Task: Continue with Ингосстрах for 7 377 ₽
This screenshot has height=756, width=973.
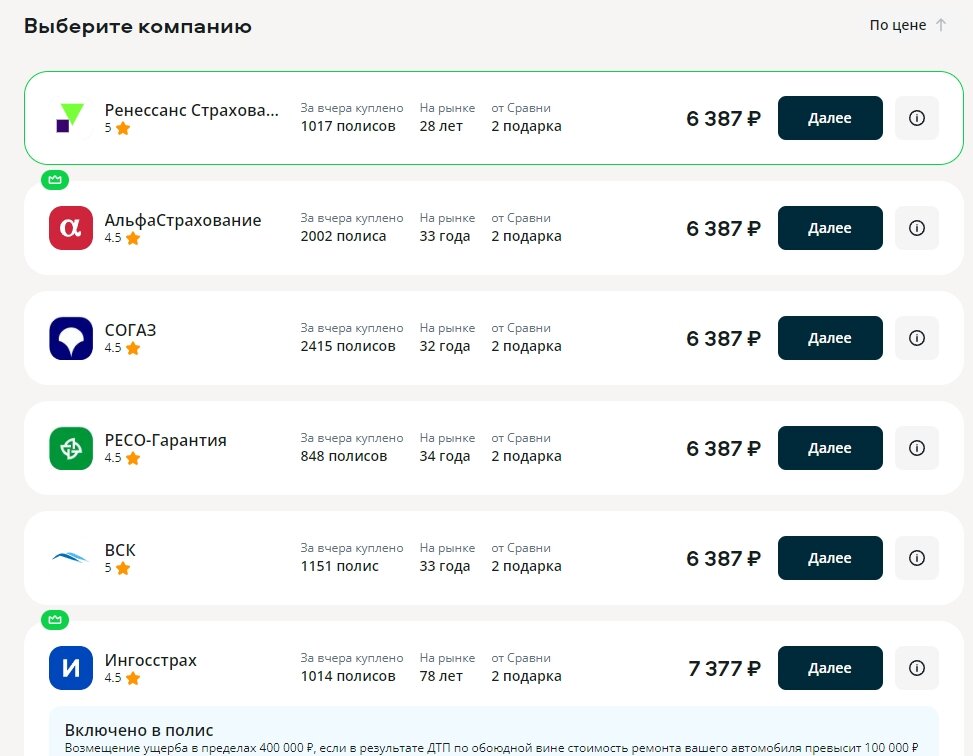Action: [x=830, y=668]
